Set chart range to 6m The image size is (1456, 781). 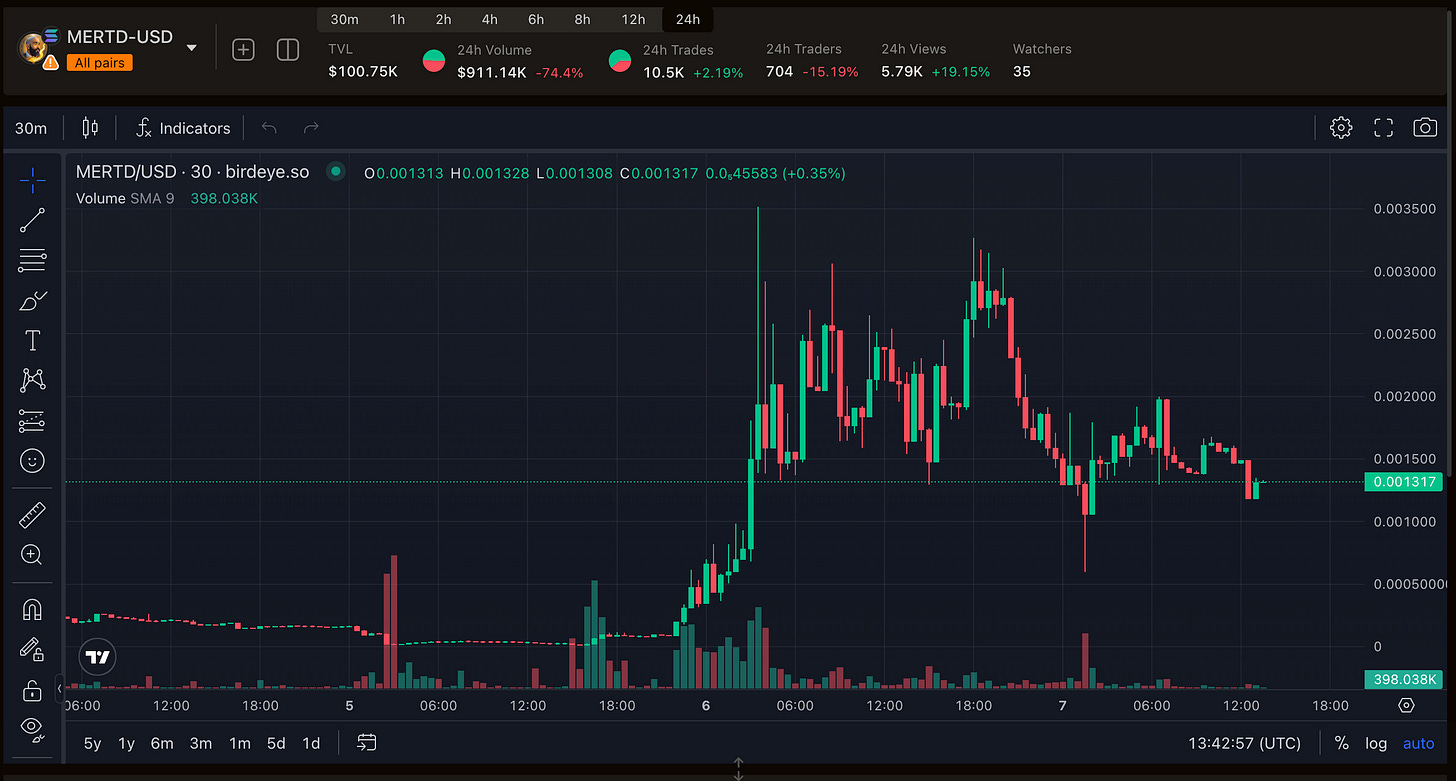(162, 743)
